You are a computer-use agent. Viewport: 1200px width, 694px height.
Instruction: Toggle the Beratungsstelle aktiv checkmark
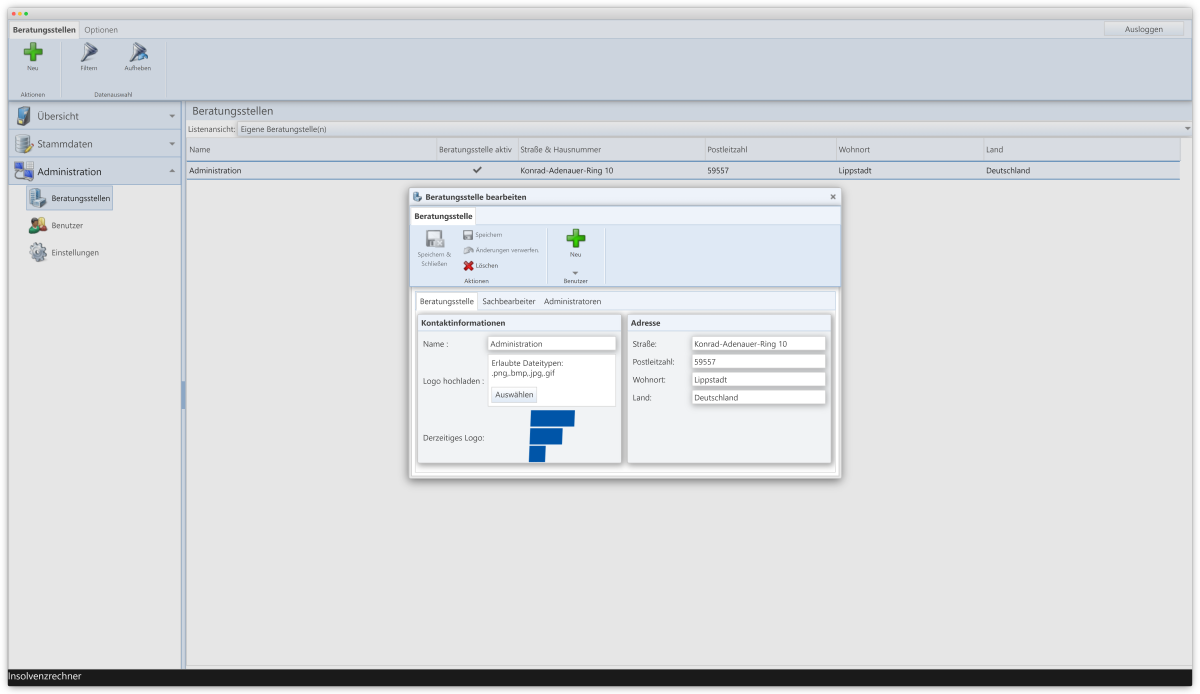(x=477, y=171)
